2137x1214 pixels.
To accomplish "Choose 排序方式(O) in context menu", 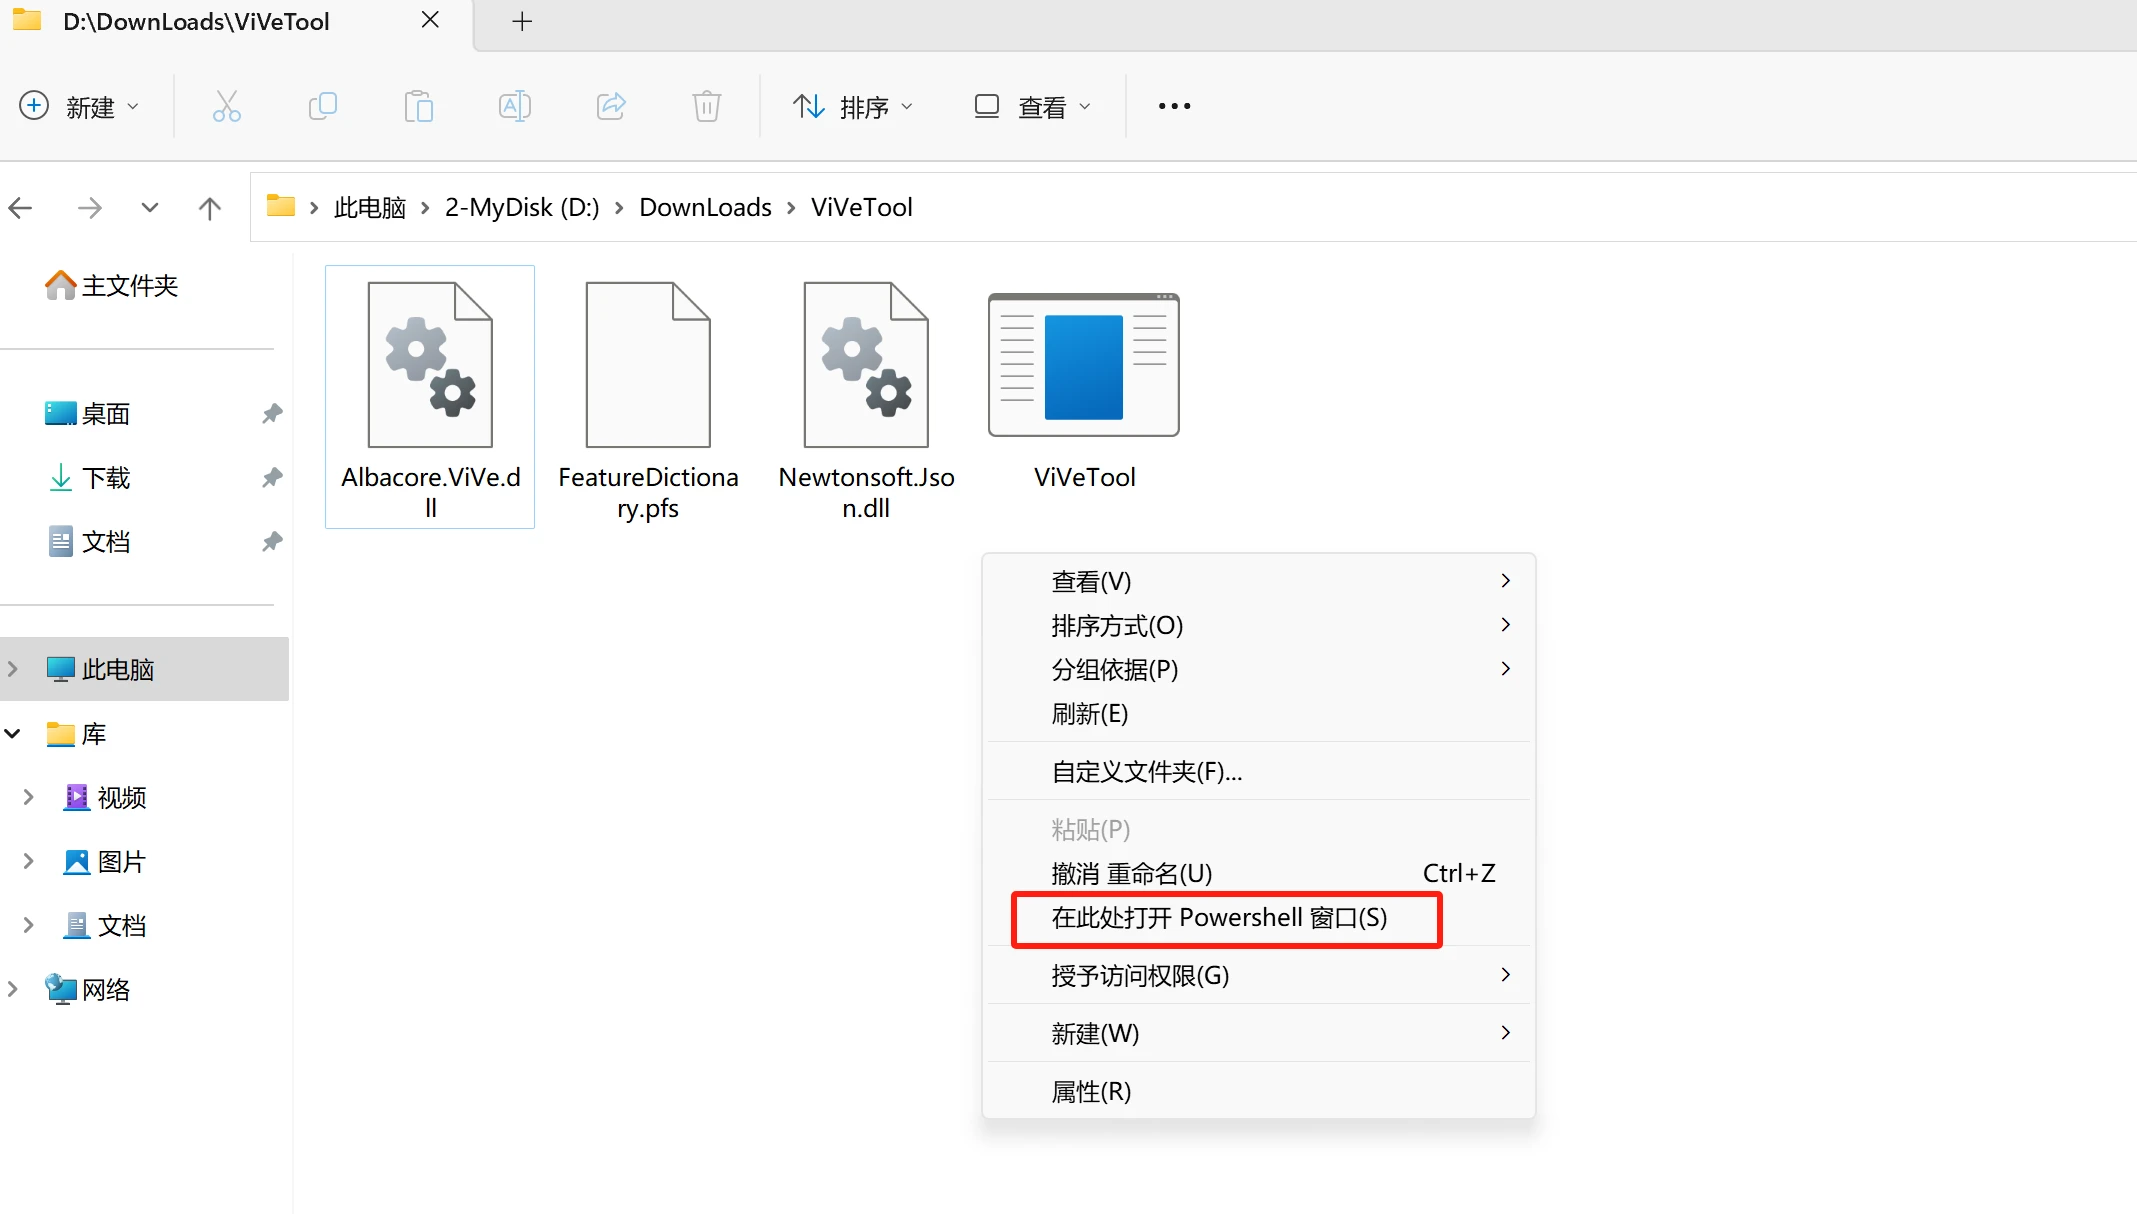I will point(1258,625).
